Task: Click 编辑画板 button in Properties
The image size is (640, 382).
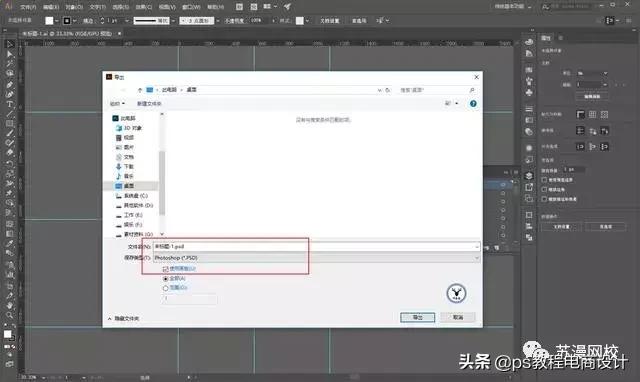Action: click(592, 97)
